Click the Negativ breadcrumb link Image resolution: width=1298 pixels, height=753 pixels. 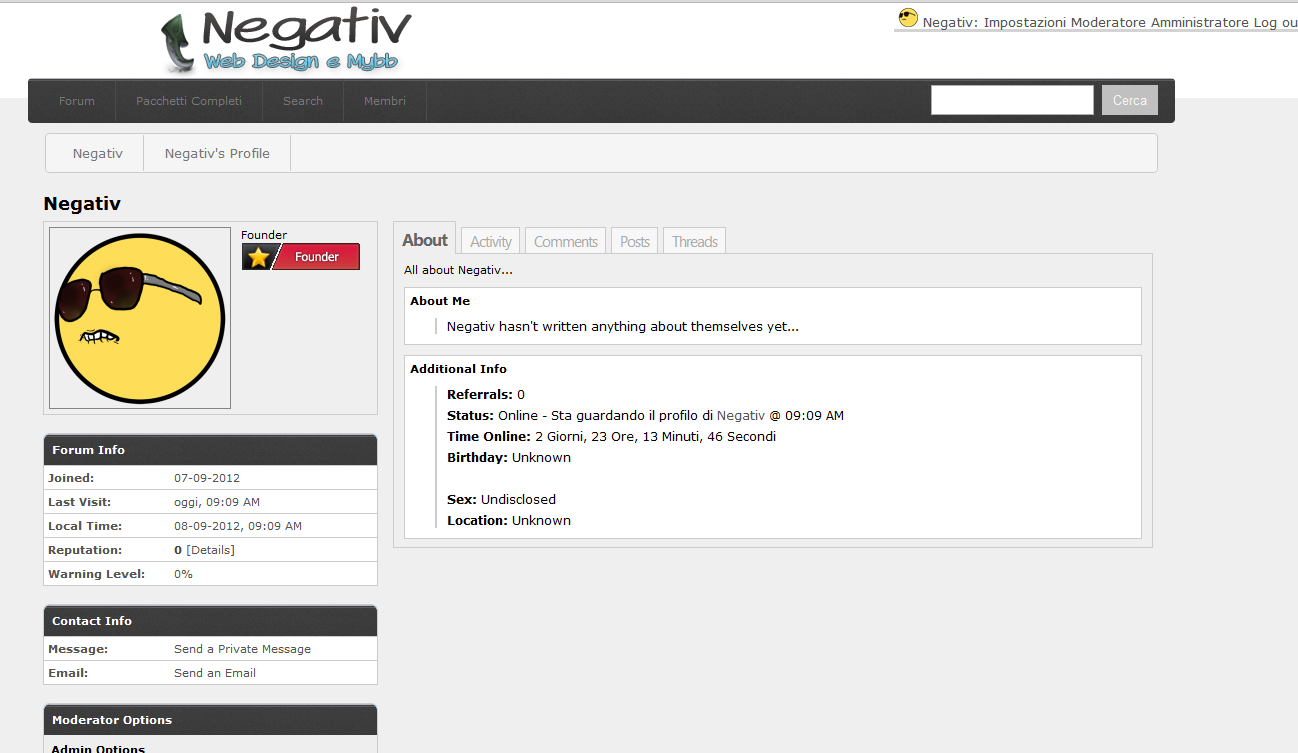click(98, 153)
